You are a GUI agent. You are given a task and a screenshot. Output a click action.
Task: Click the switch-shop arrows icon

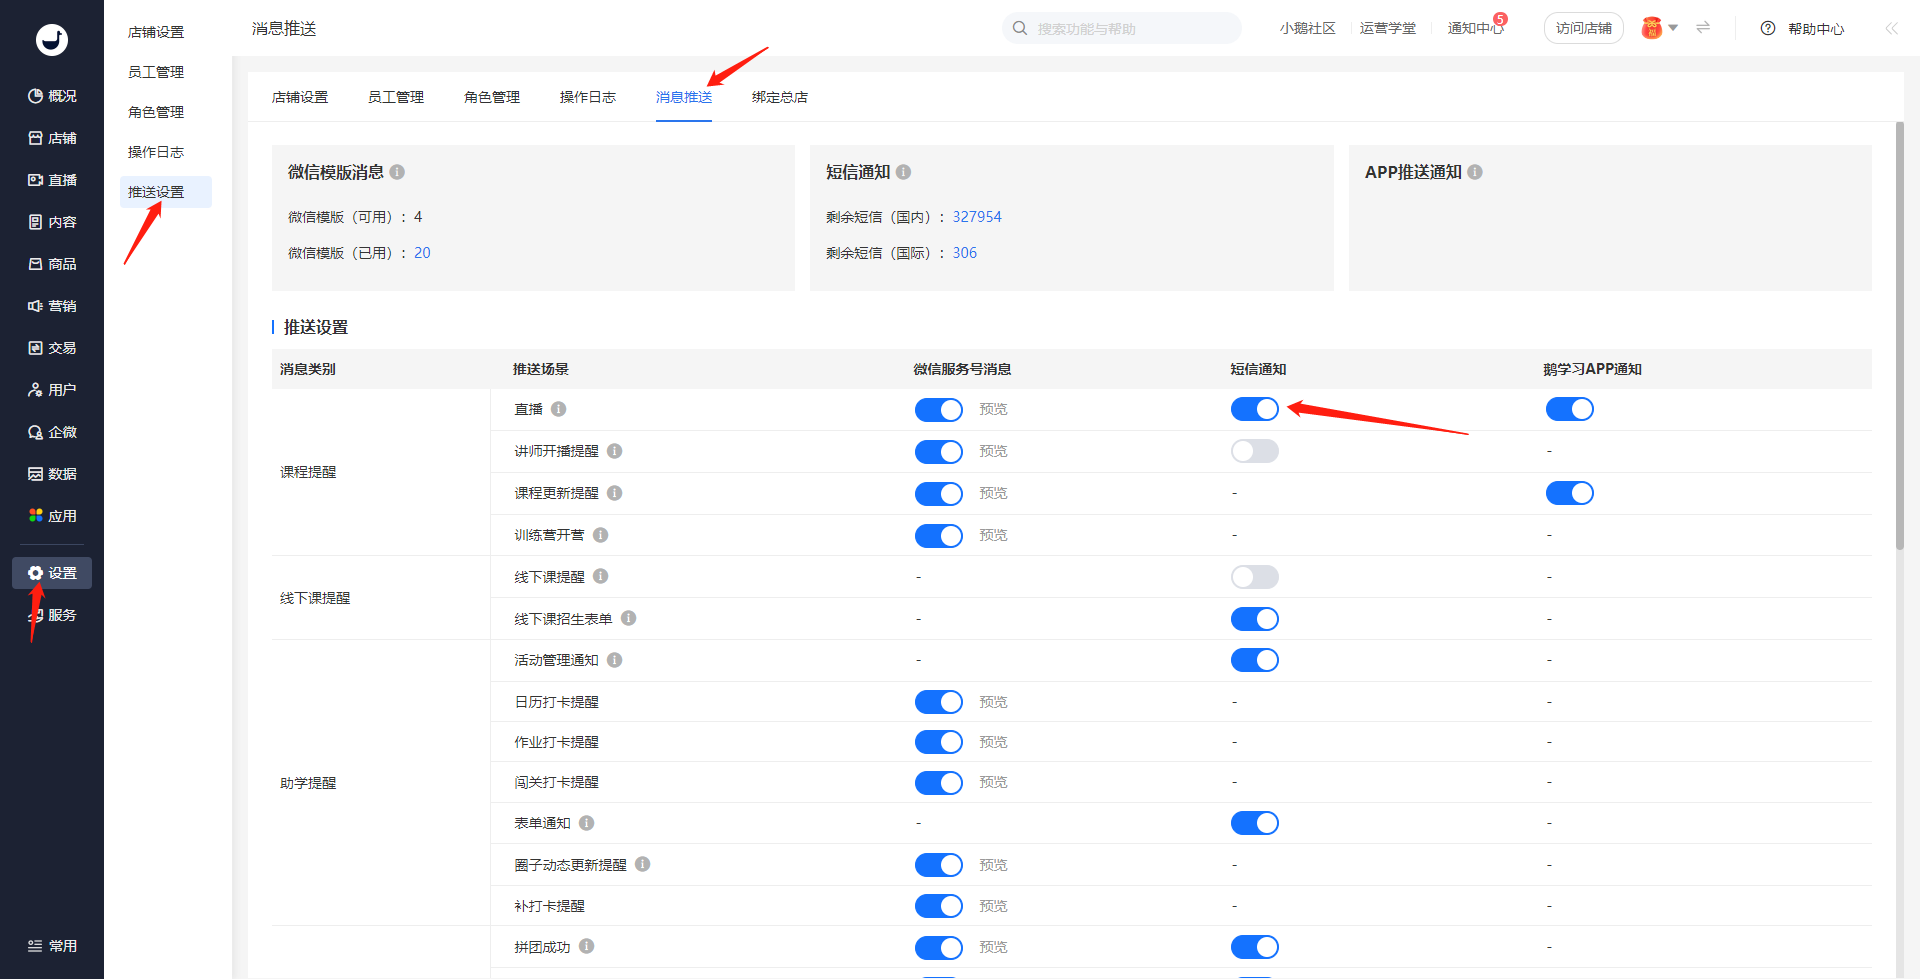[x=1703, y=28]
